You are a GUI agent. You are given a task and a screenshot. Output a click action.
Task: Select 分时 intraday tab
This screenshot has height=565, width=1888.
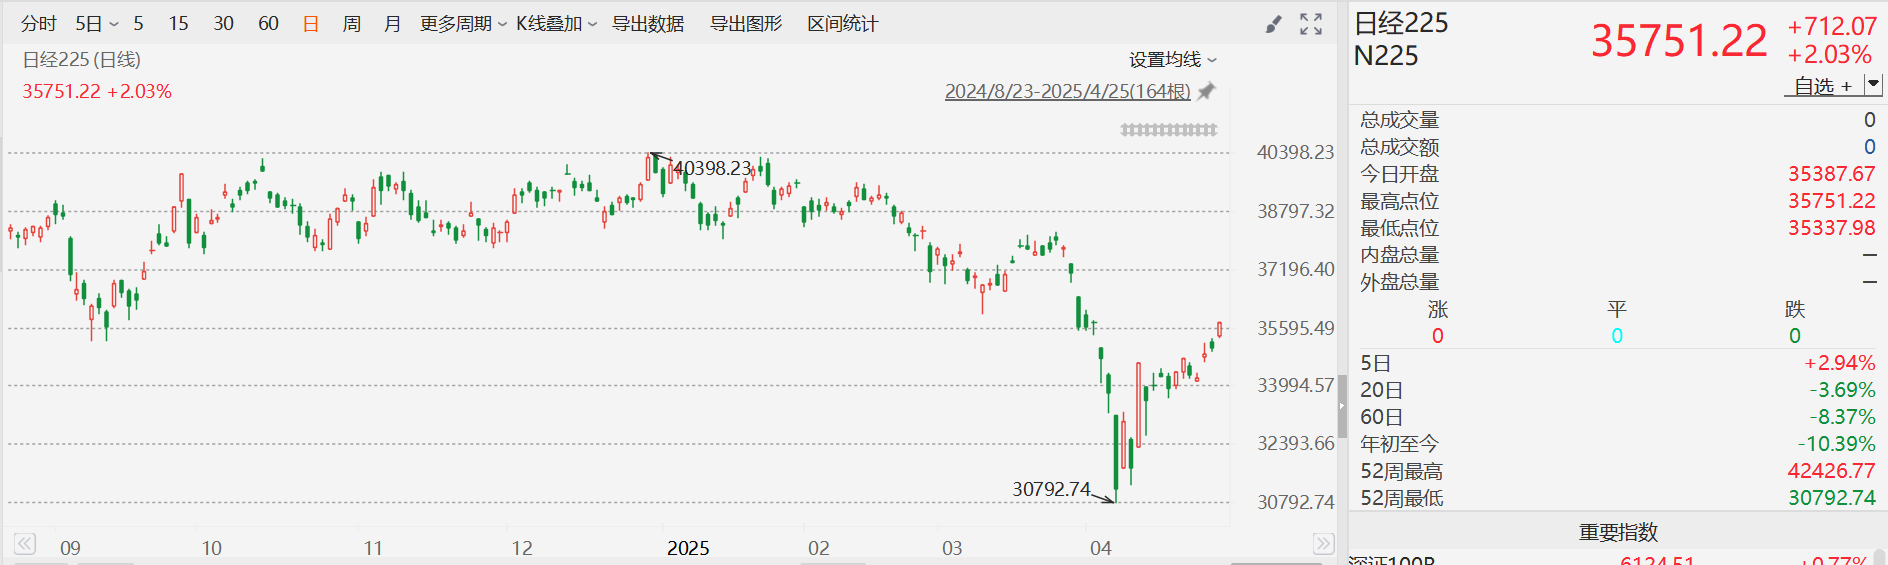tap(39, 23)
